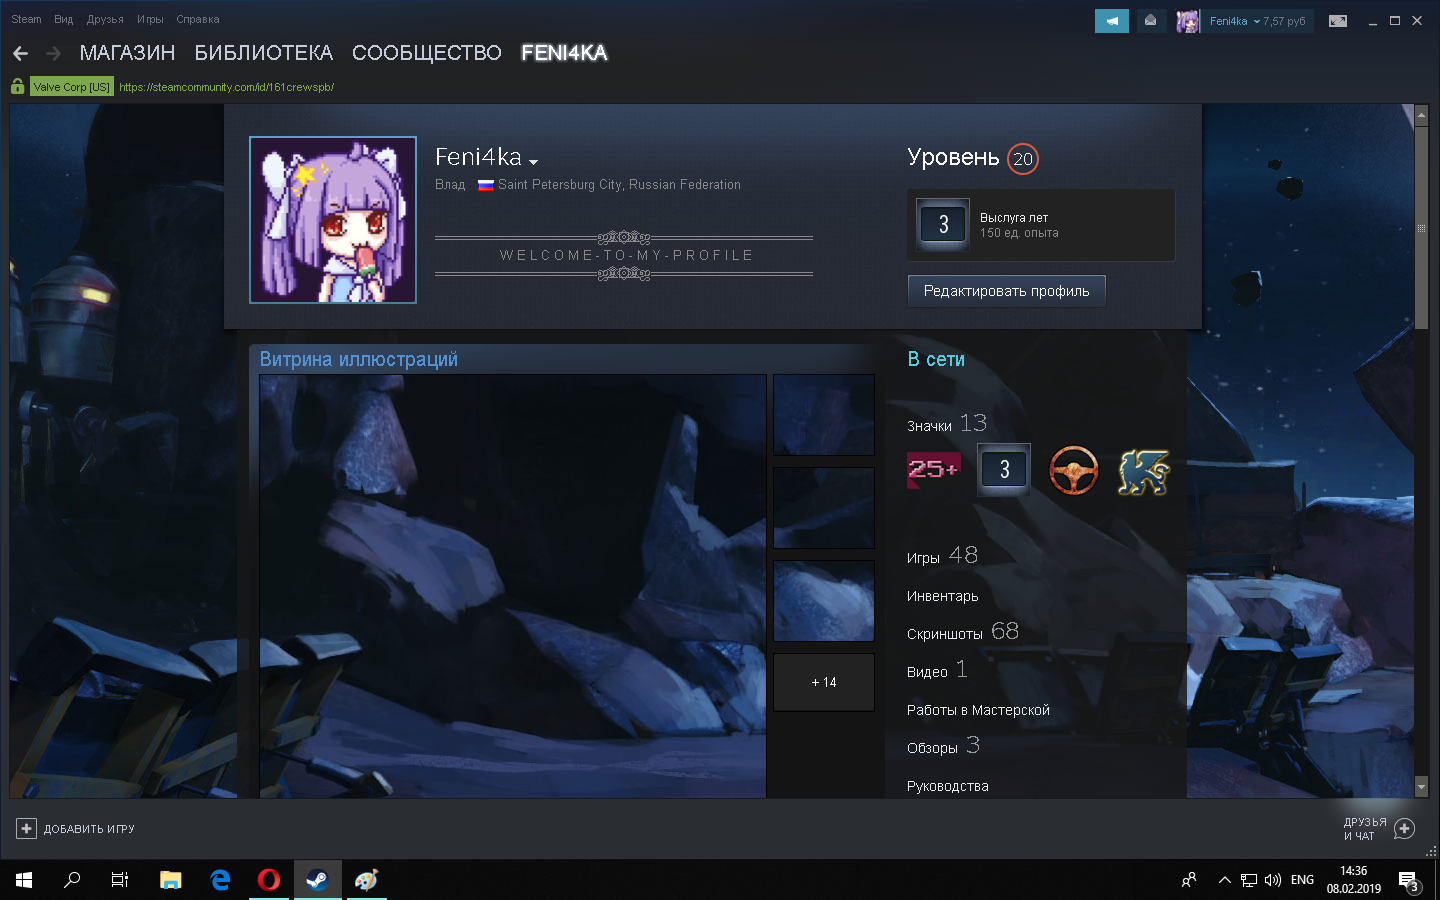The image size is (1440, 900).
Task: Open the account dropdown showing 7,57 руб
Action: pos(1257,21)
